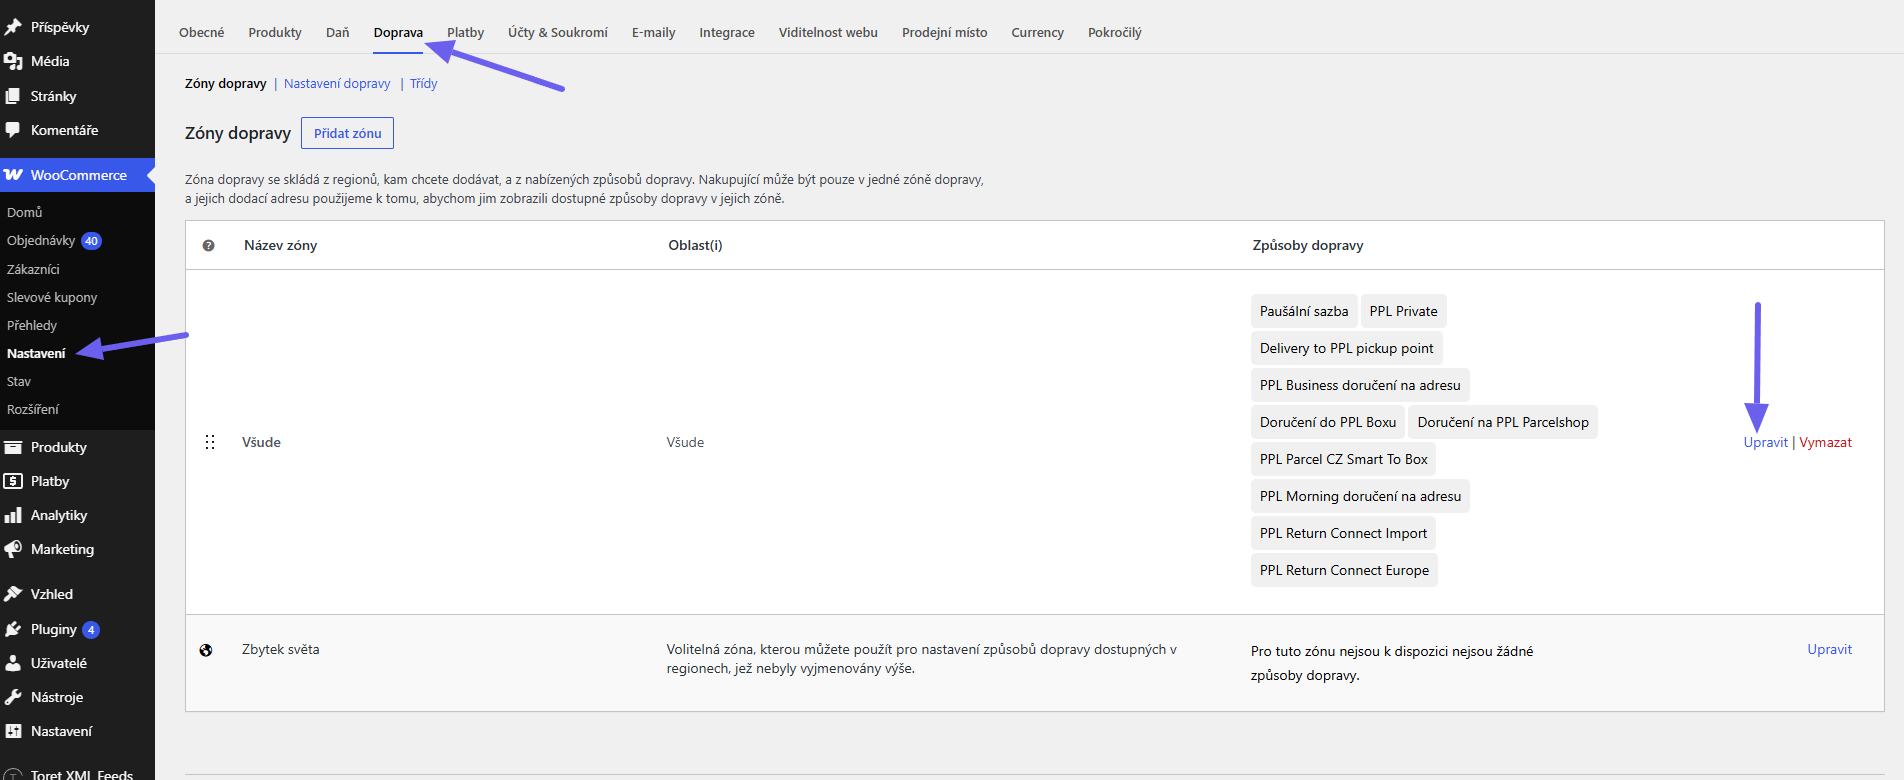
Task: Click the Komentáře speech bubble icon
Action: 13,130
